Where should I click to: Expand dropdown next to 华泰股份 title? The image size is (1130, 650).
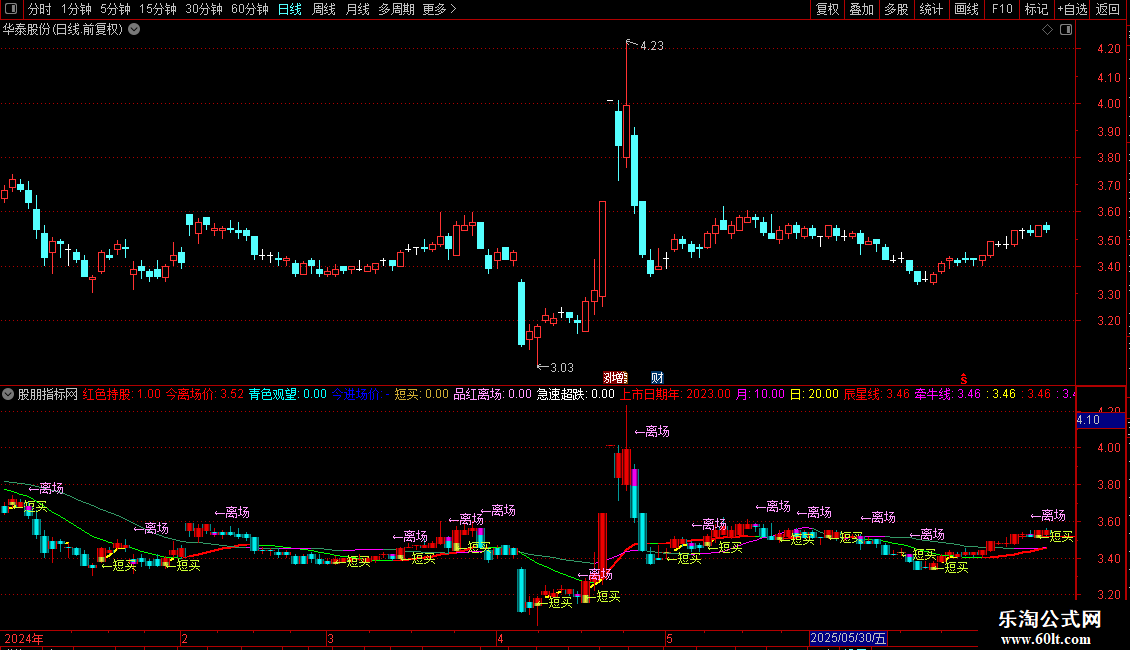[134, 30]
